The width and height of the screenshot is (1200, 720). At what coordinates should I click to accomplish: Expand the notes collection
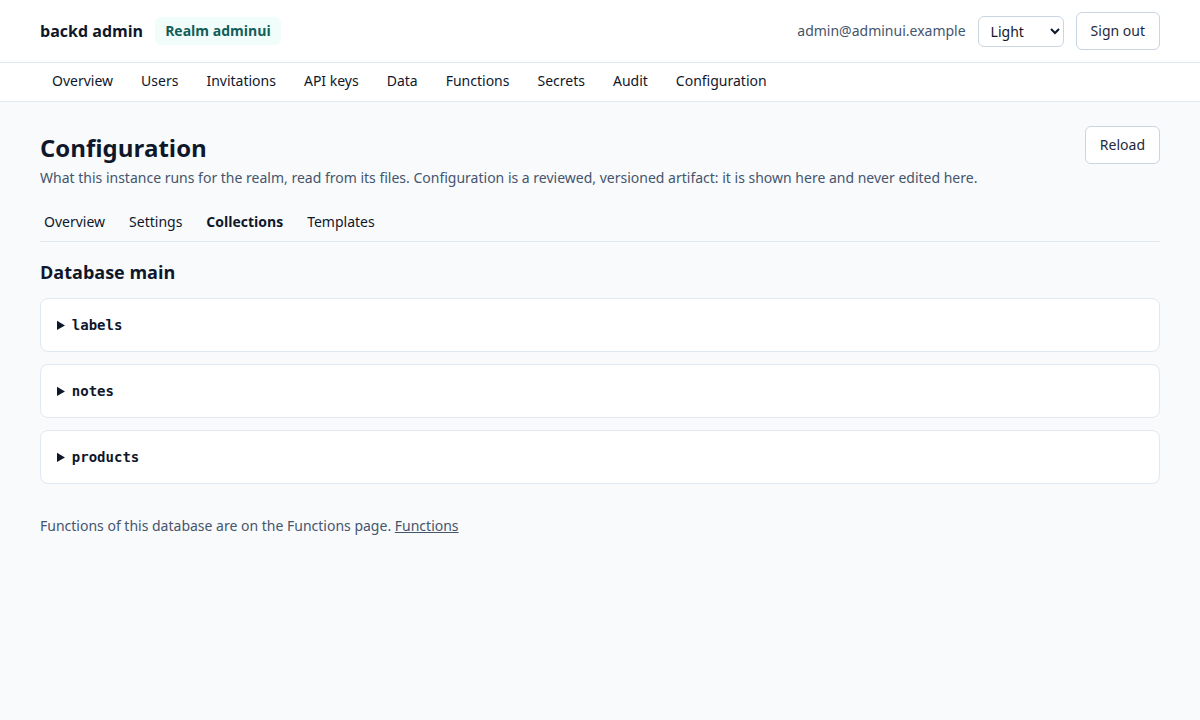(599, 391)
